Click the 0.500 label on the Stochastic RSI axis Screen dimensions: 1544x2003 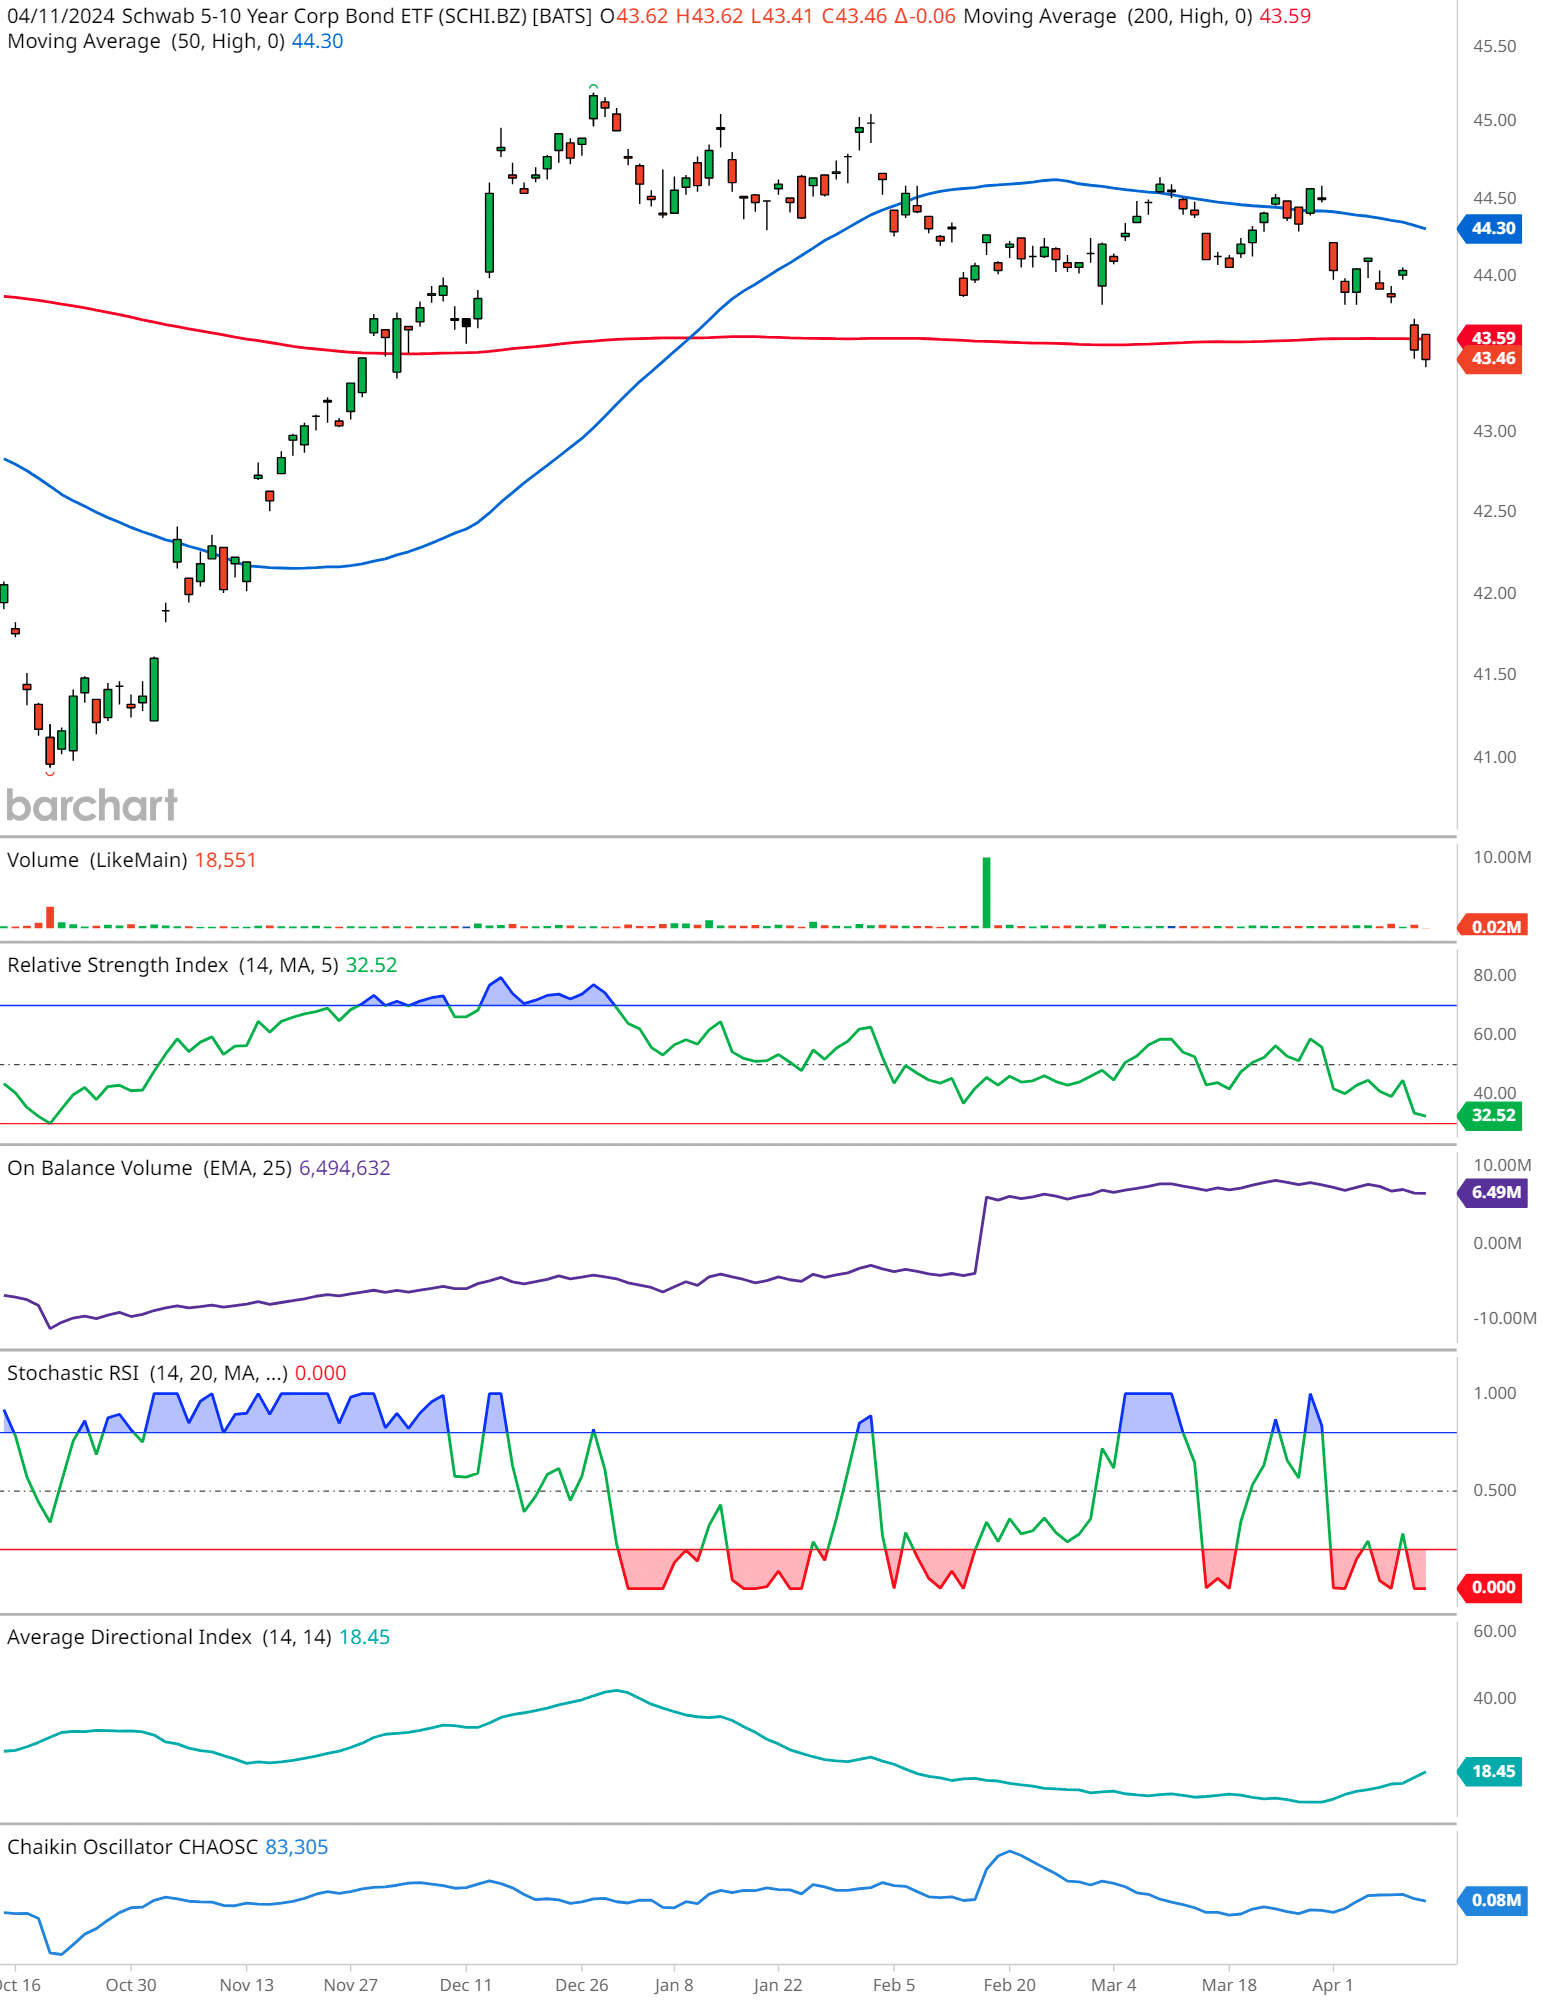click(x=1494, y=1490)
